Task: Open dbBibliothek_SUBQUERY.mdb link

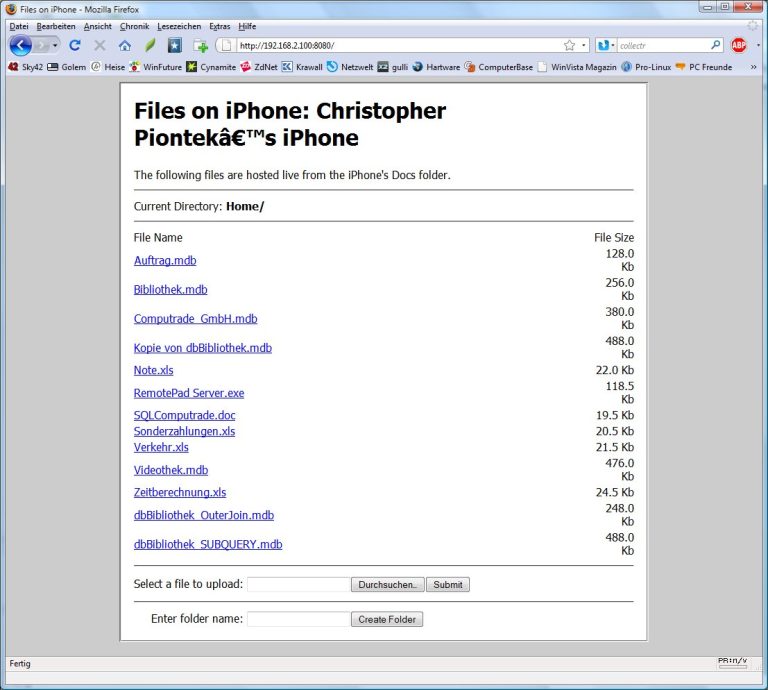Action: click(208, 544)
